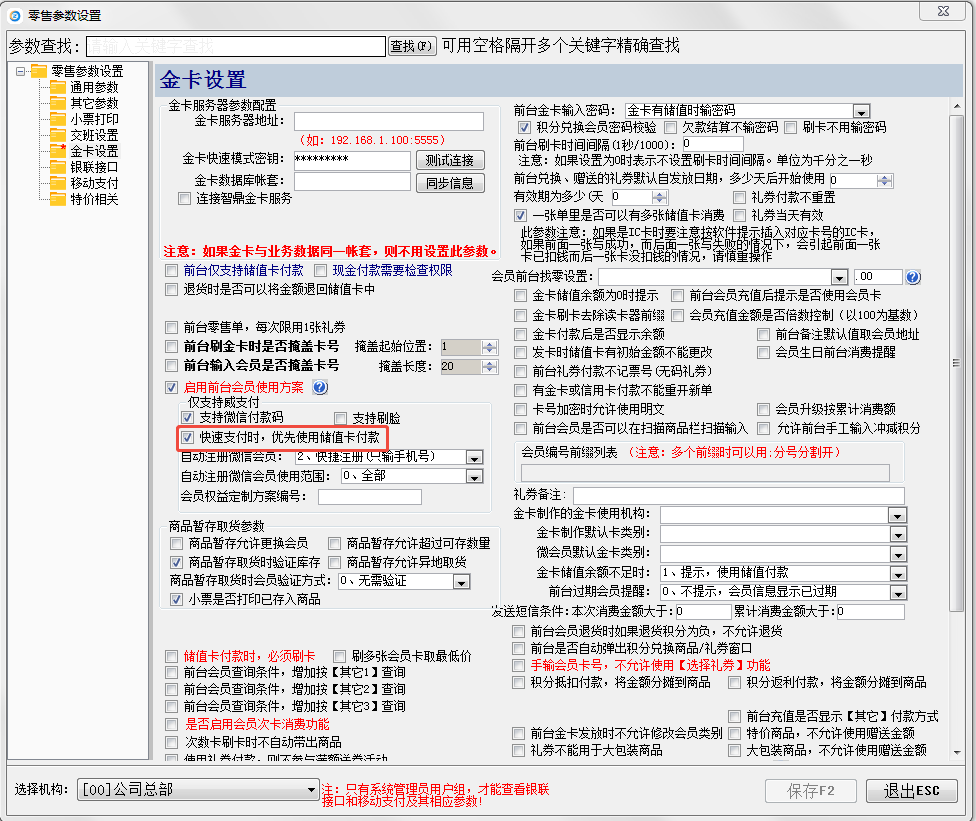This screenshot has height=821, width=976.
Task: Click the 保存F2 button
Action: (x=810, y=791)
